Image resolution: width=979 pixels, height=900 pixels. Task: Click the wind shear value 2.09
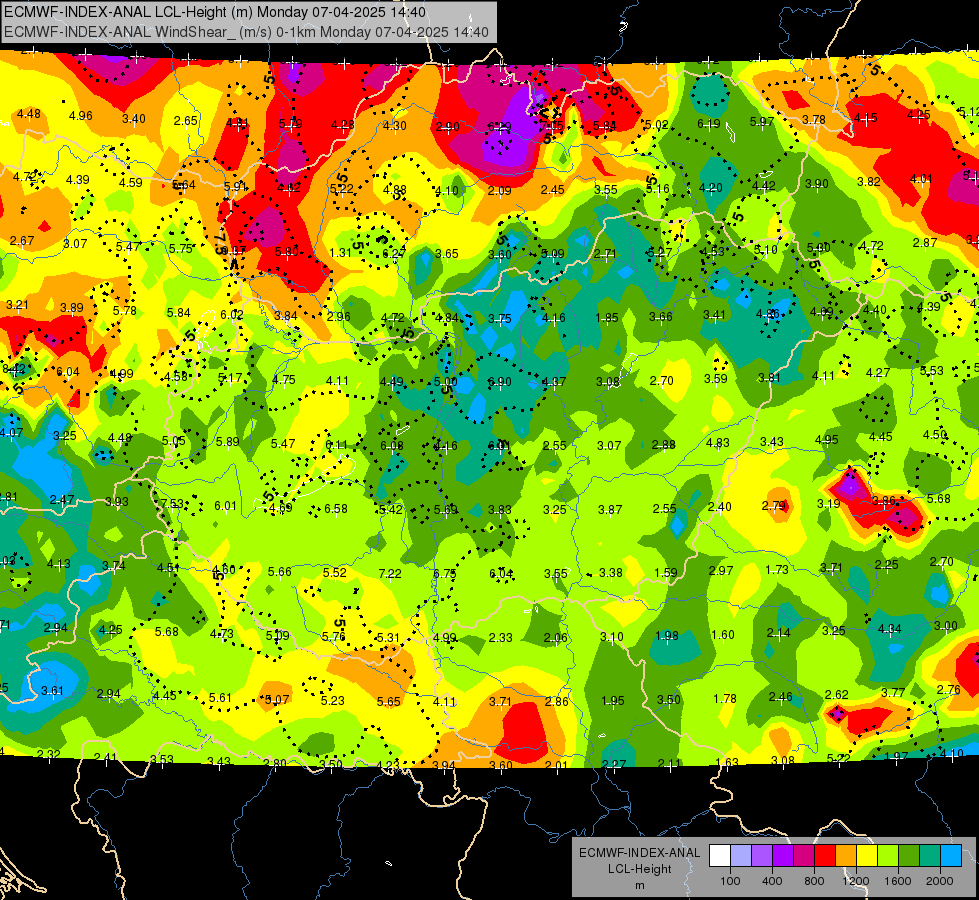point(499,190)
